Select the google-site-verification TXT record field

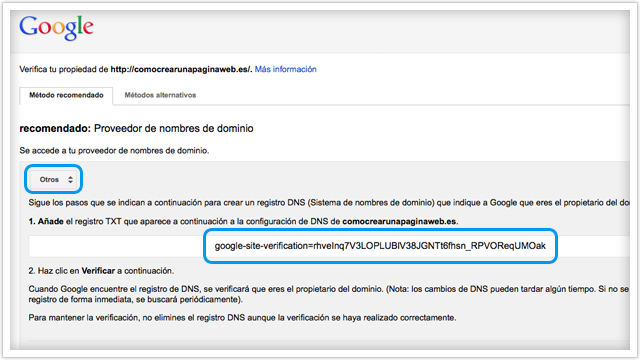[x=329, y=246]
